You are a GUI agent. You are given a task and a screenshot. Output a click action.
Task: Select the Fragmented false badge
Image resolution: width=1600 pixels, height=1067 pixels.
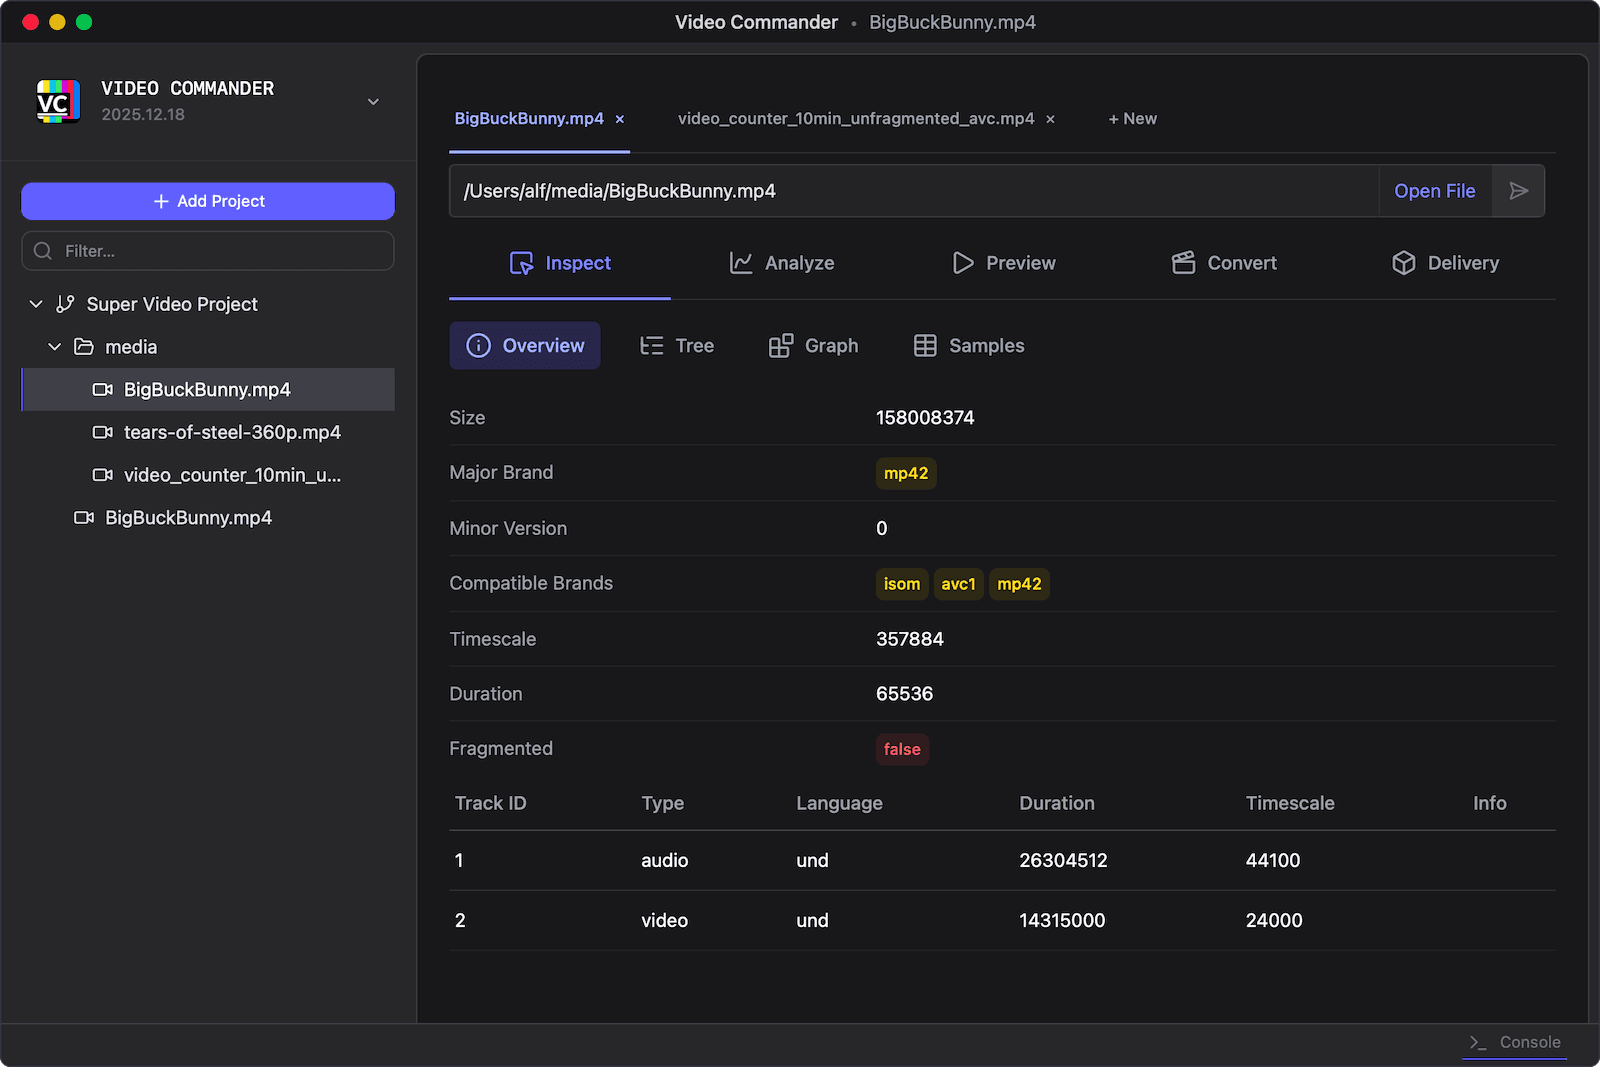(x=902, y=749)
